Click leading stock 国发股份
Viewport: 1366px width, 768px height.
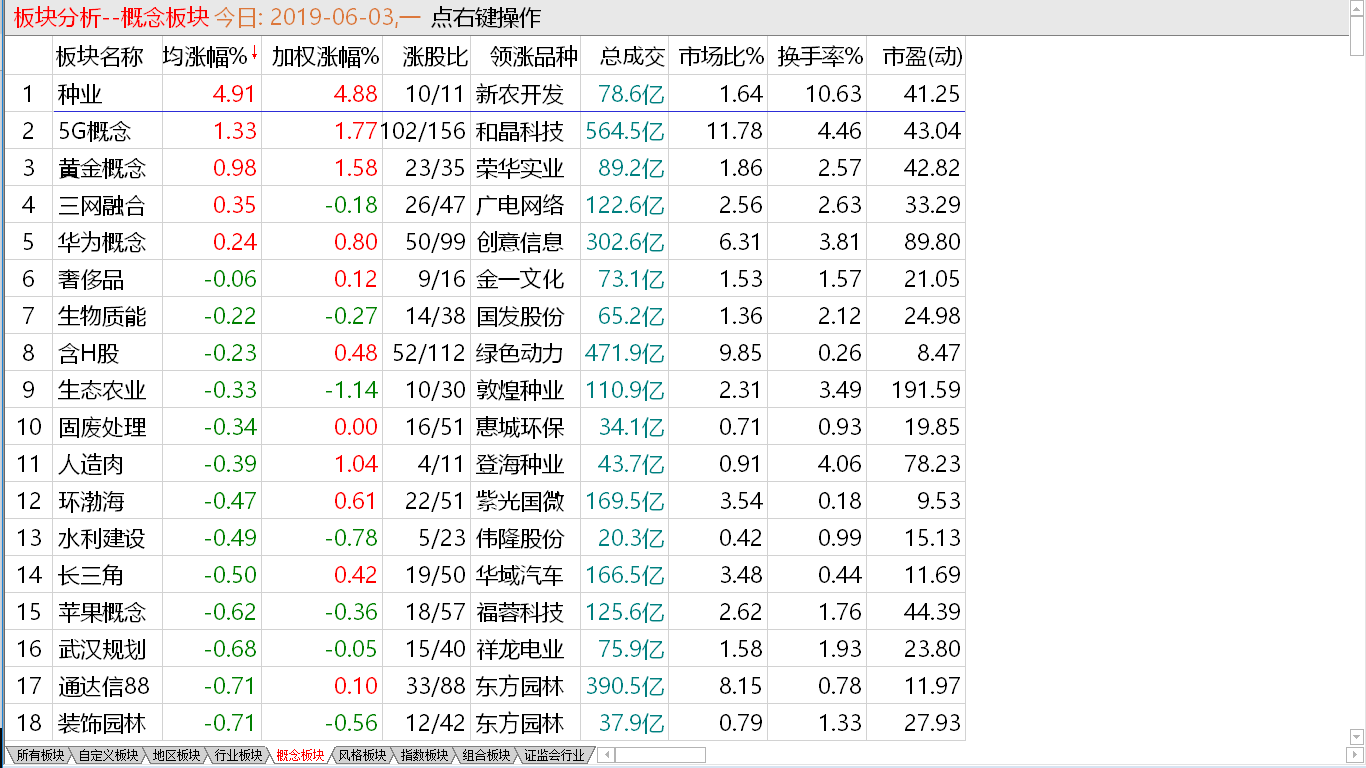coord(520,316)
